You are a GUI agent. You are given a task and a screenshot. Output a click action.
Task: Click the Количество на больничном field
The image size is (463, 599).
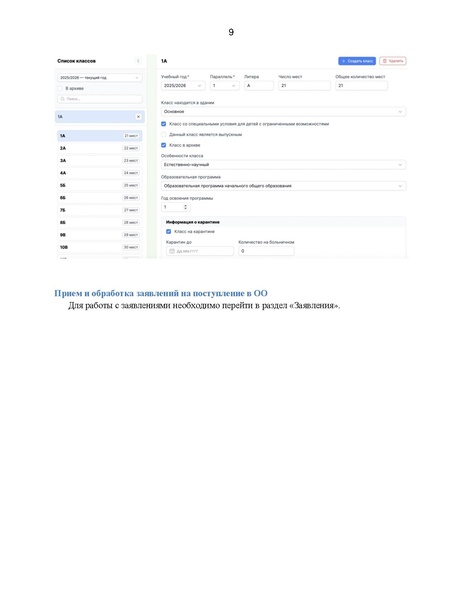click(266, 251)
